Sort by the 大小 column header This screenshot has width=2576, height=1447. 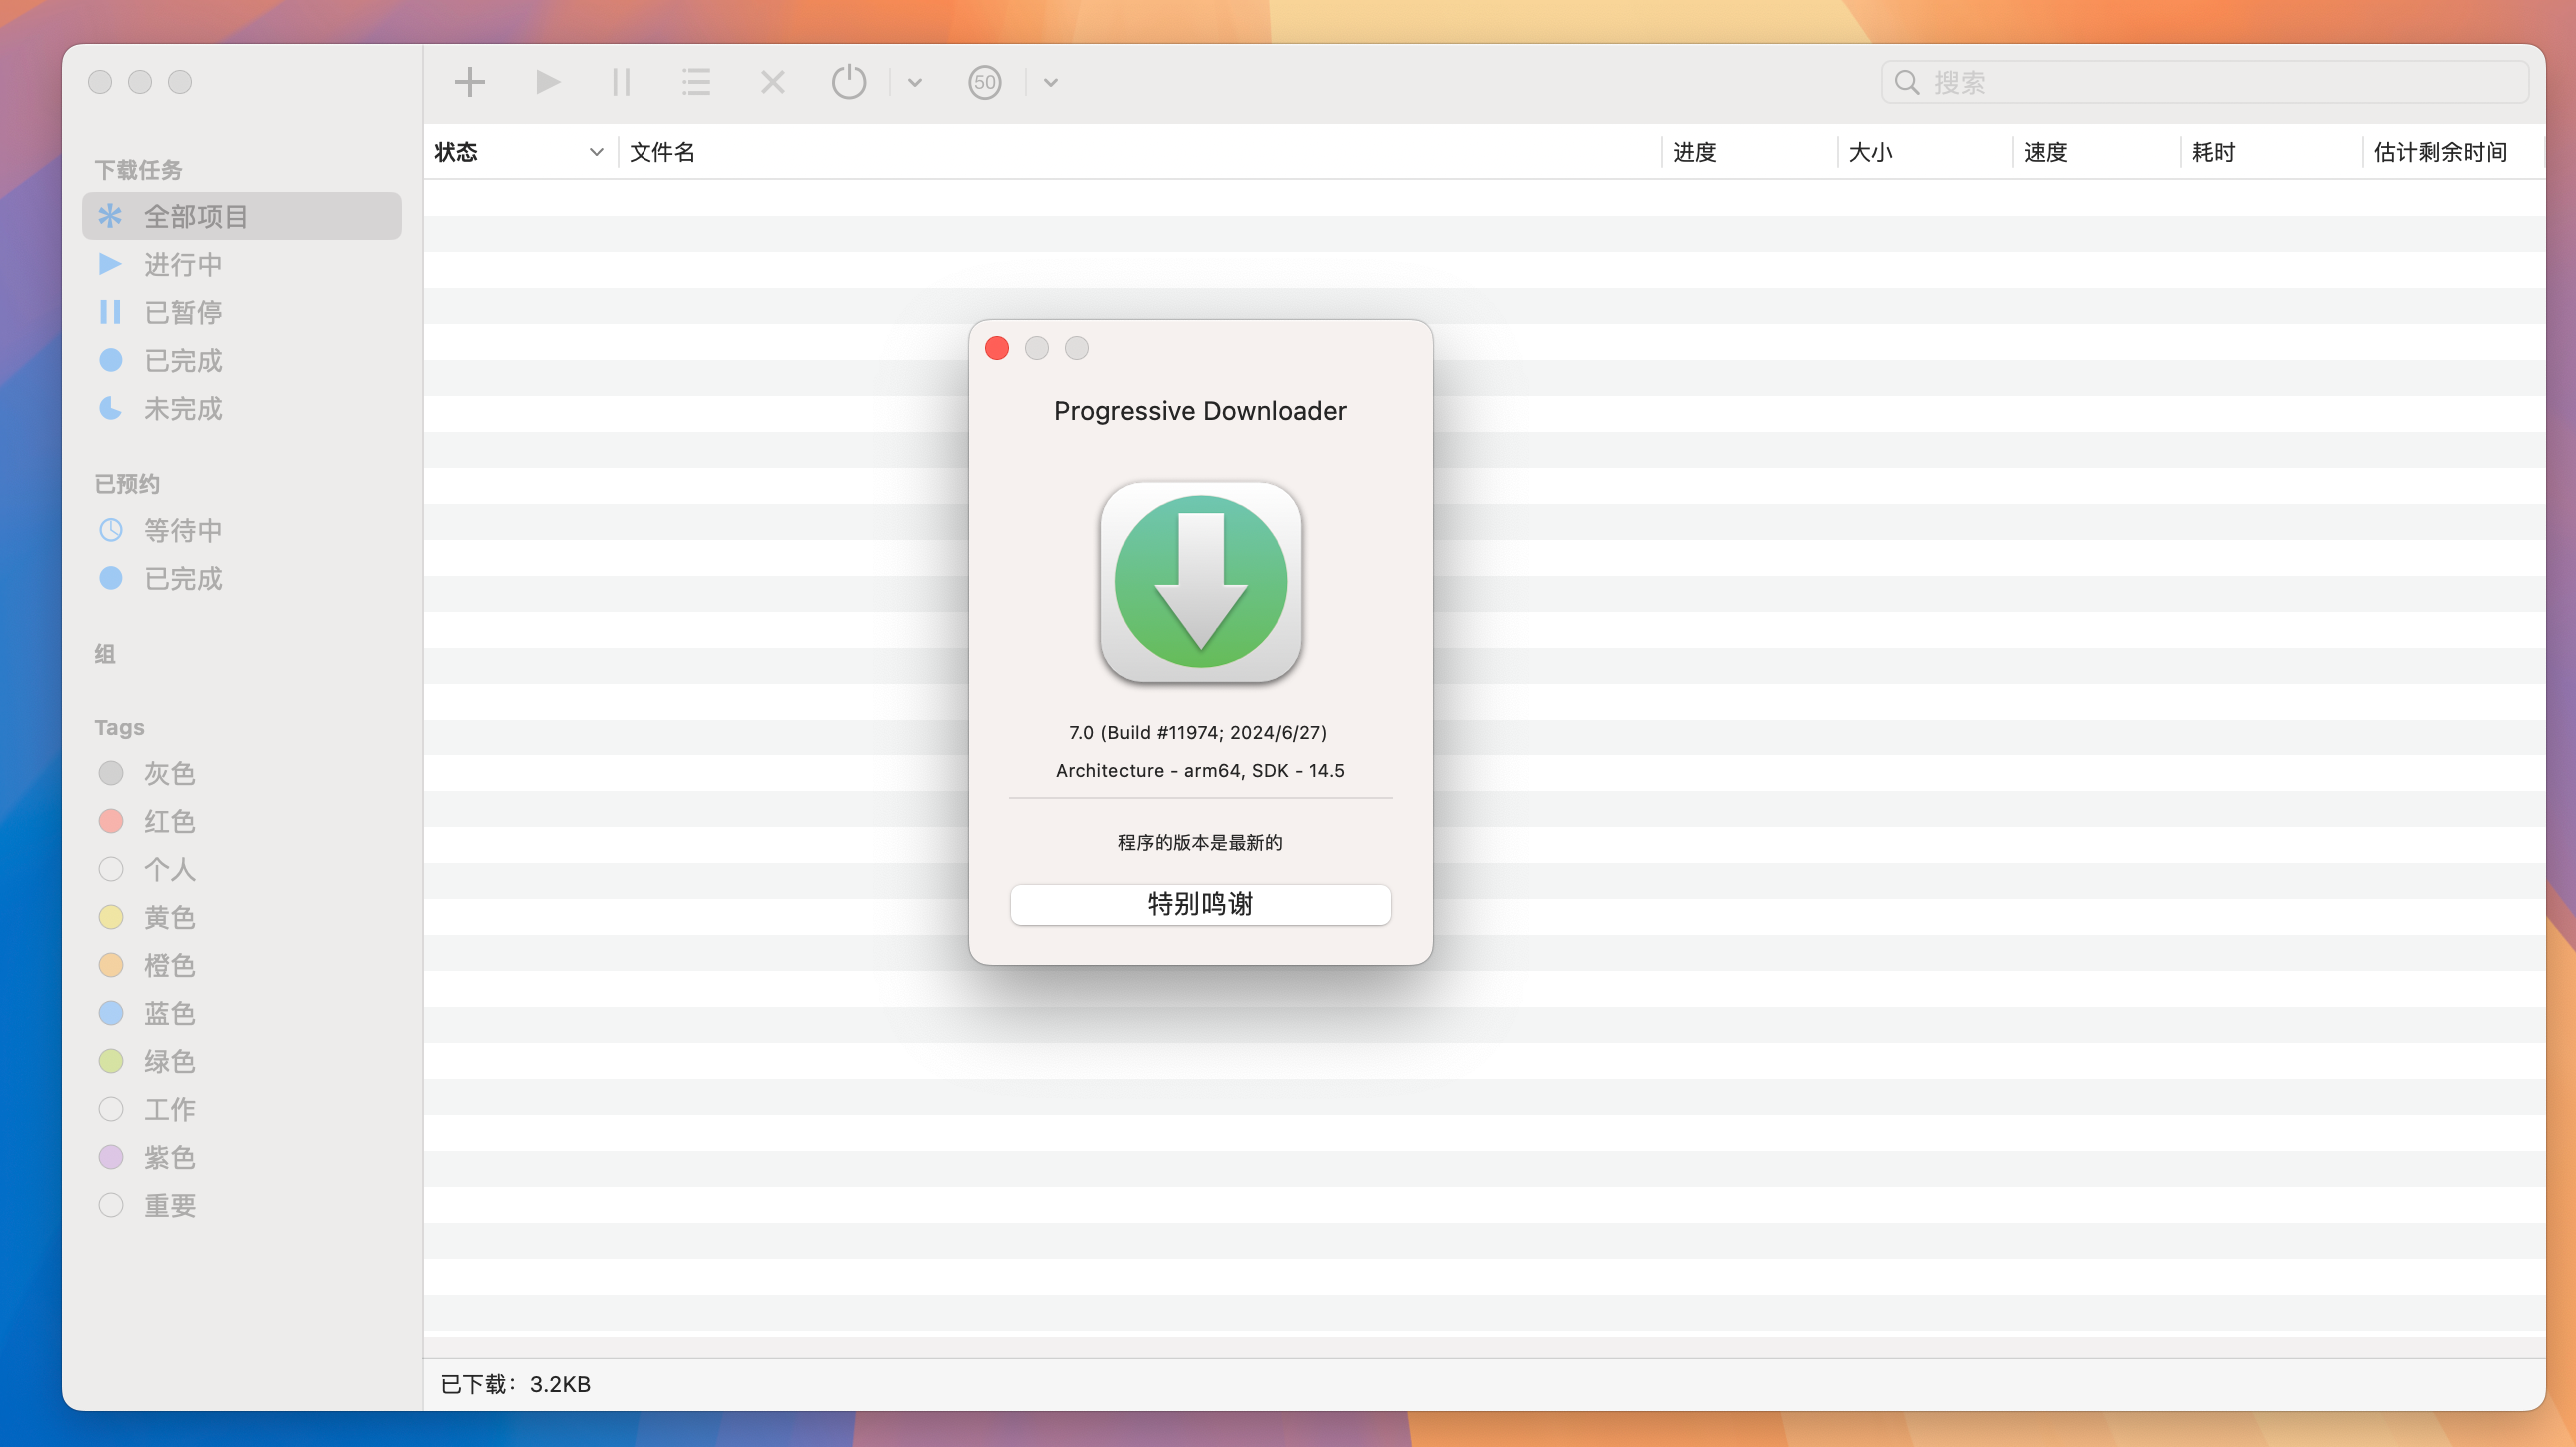pos(1925,152)
